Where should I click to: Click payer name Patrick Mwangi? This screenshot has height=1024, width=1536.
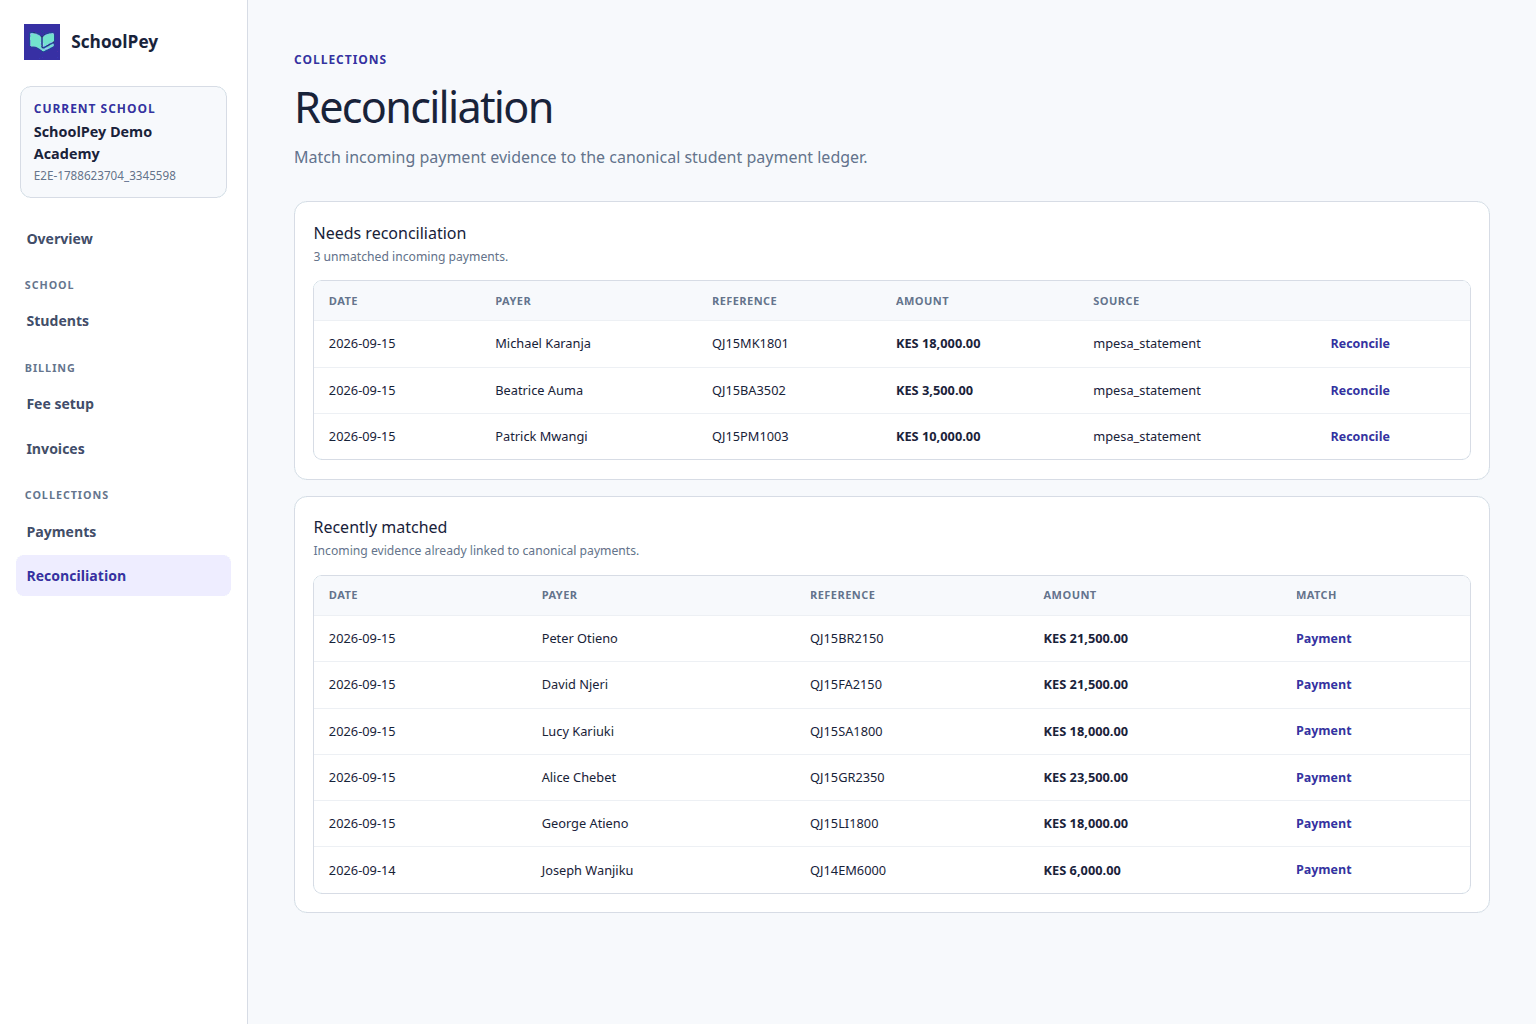pos(541,437)
